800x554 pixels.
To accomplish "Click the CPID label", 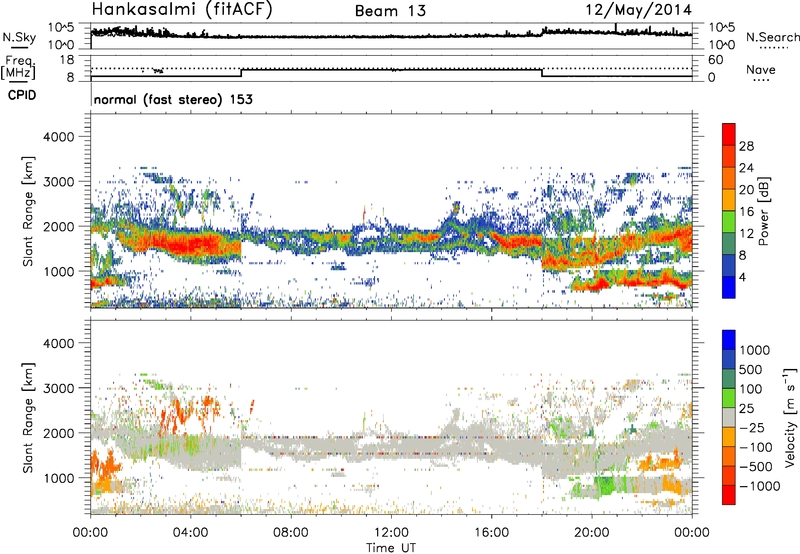I will [22, 95].
